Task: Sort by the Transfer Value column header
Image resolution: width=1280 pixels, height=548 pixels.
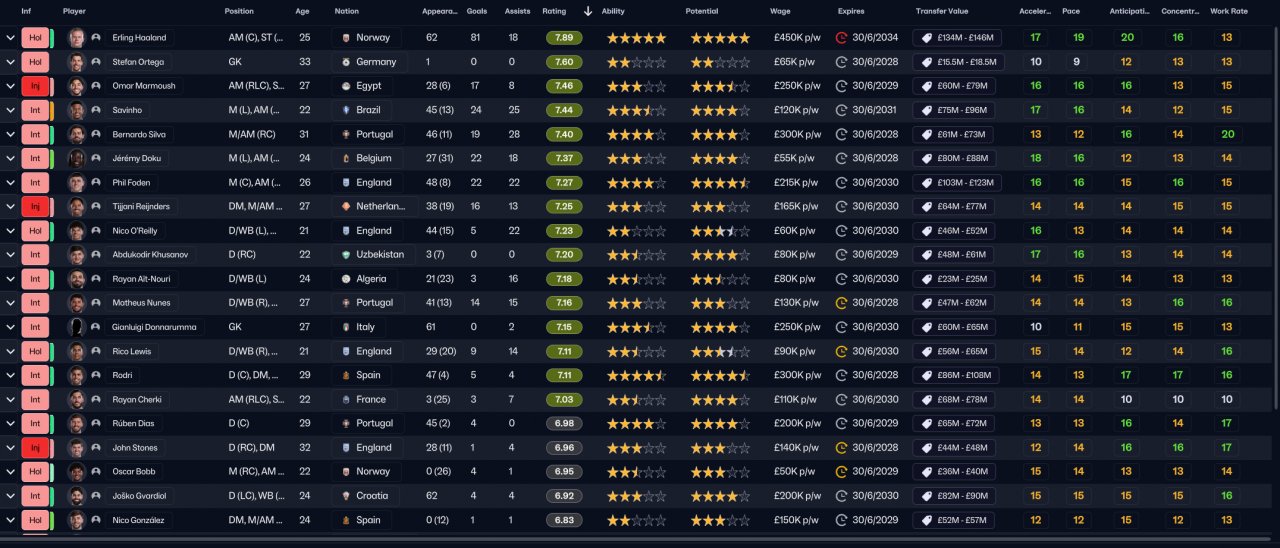Action: tap(942, 11)
